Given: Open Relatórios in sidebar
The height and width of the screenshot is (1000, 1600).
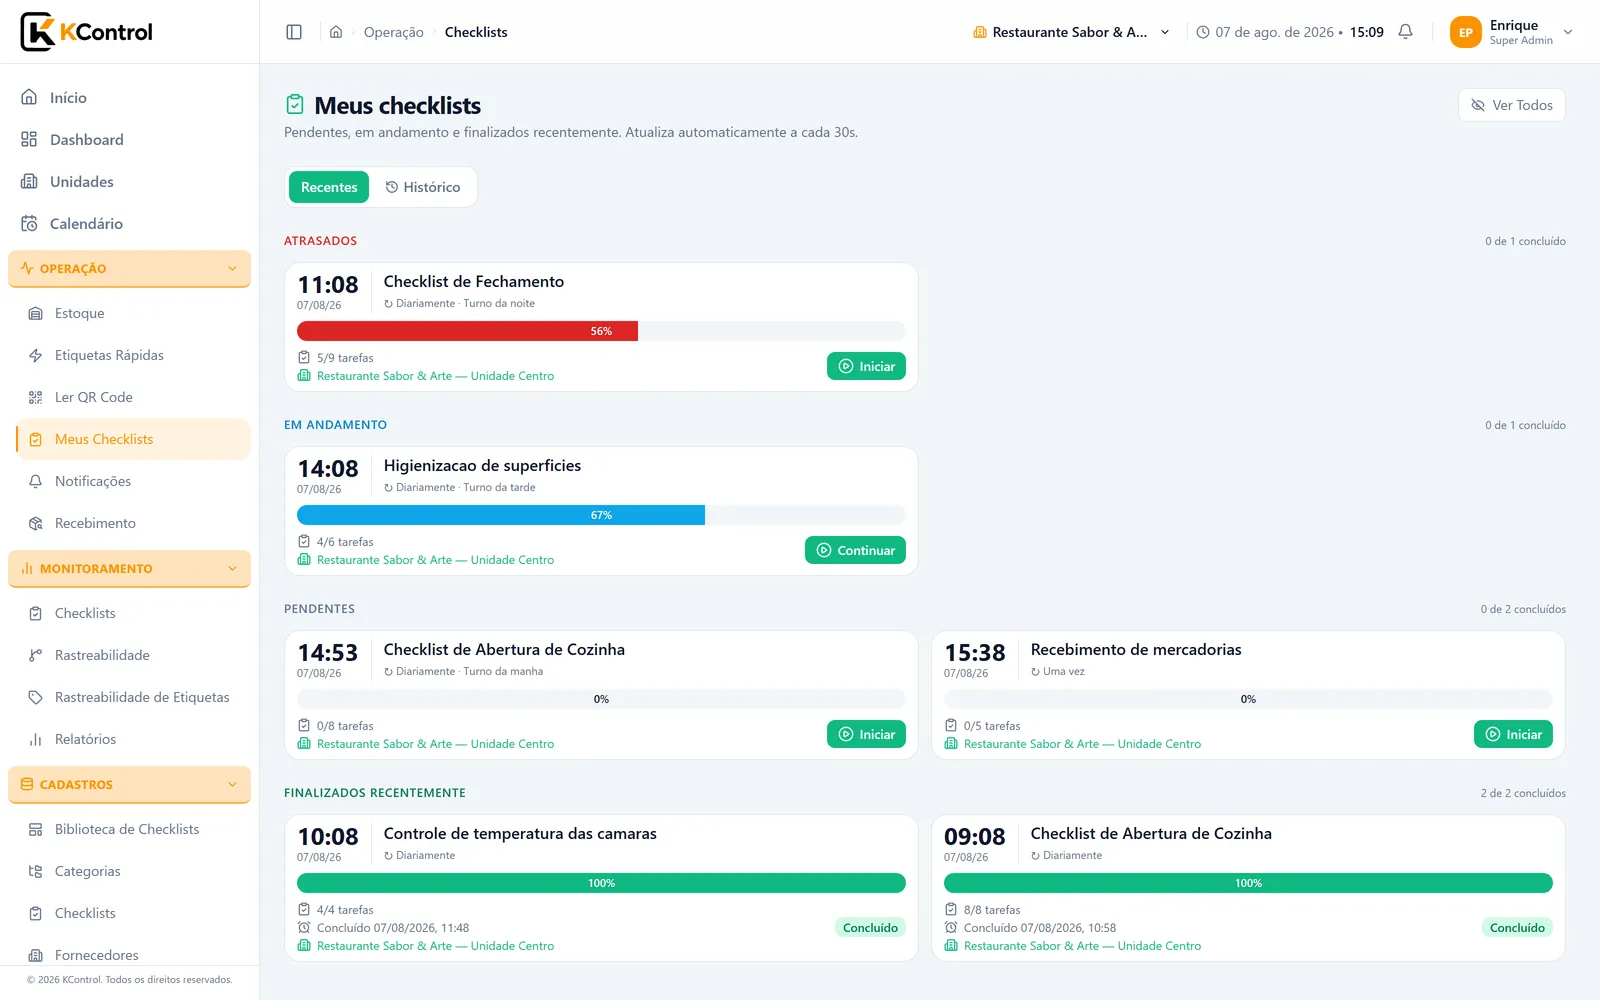Looking at the screenshot, I should click(x=129, y=739).
